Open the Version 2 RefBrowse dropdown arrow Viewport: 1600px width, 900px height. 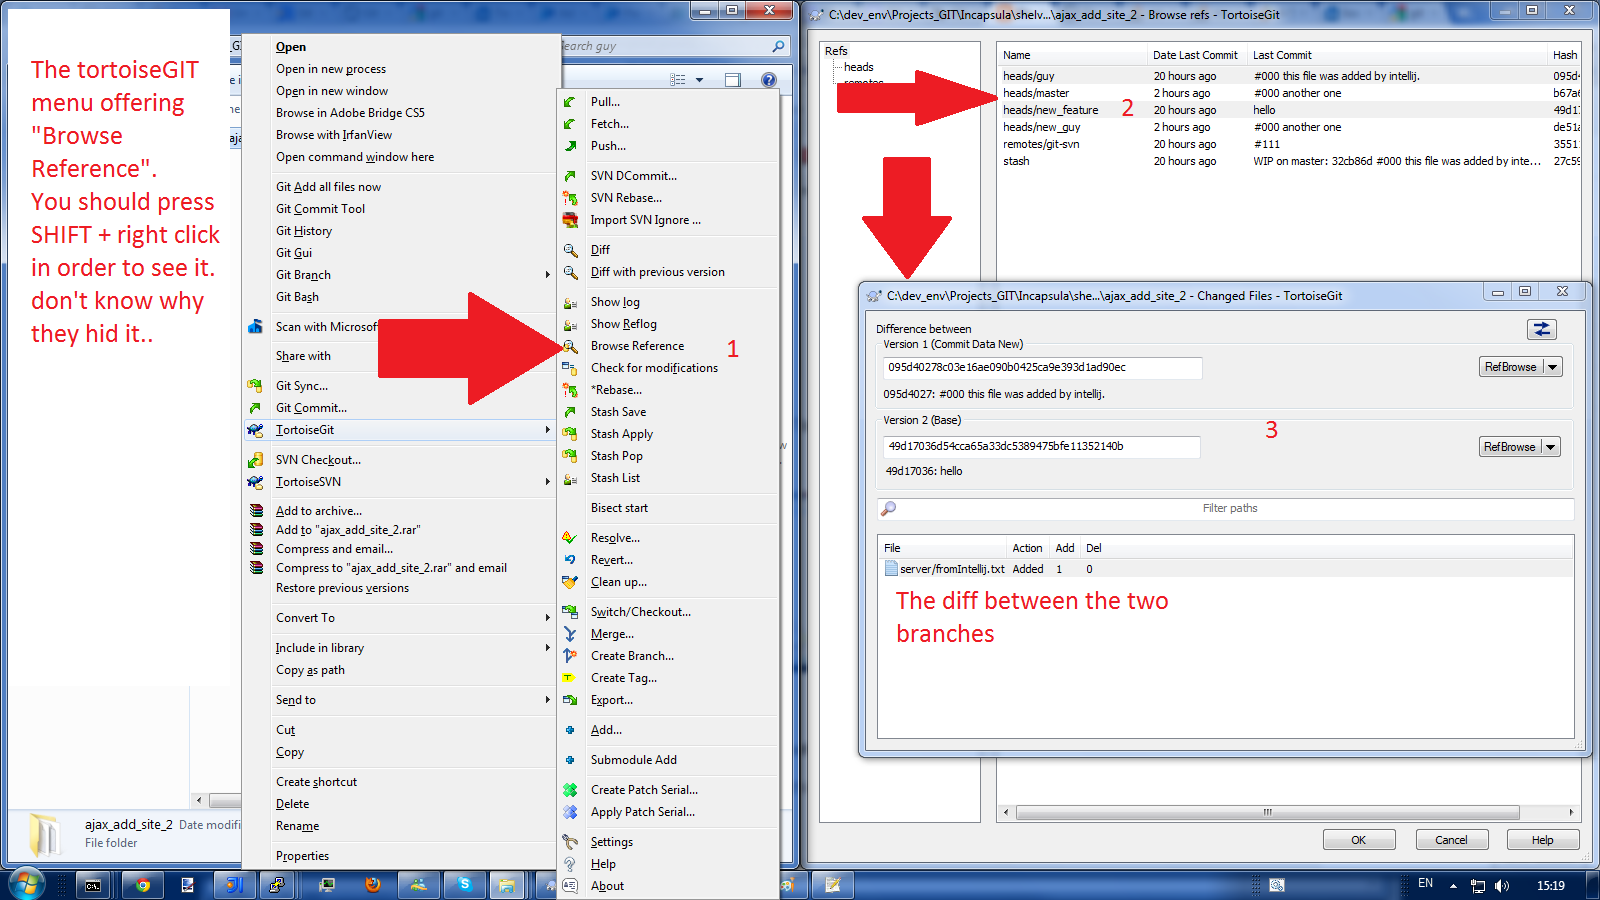[1551, 447]
